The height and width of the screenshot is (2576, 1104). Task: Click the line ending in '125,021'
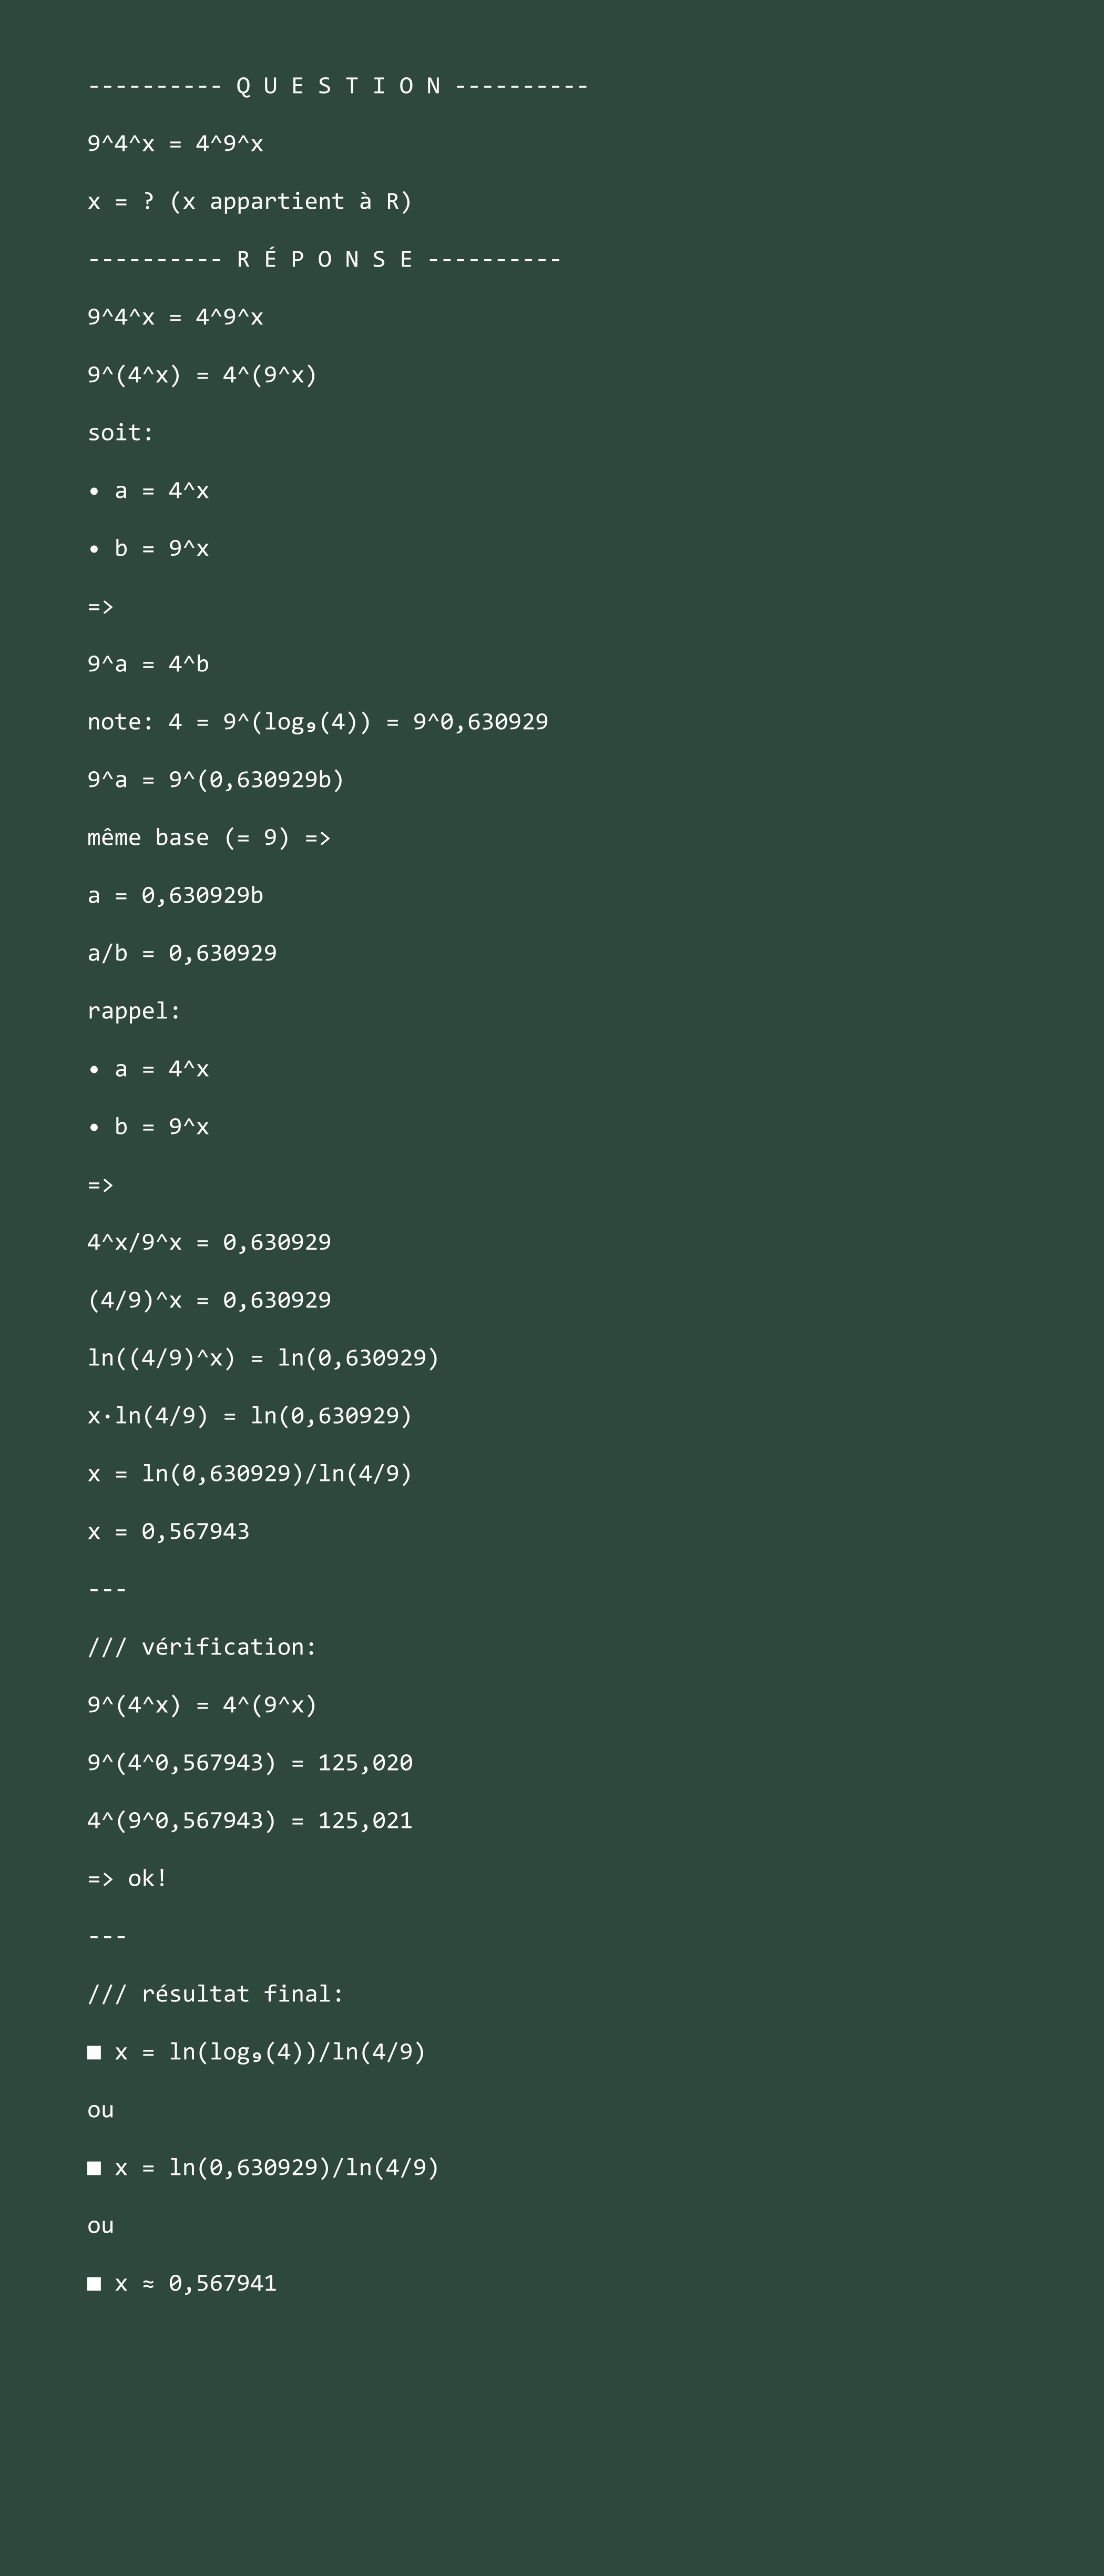click(x=250, y=1820)
